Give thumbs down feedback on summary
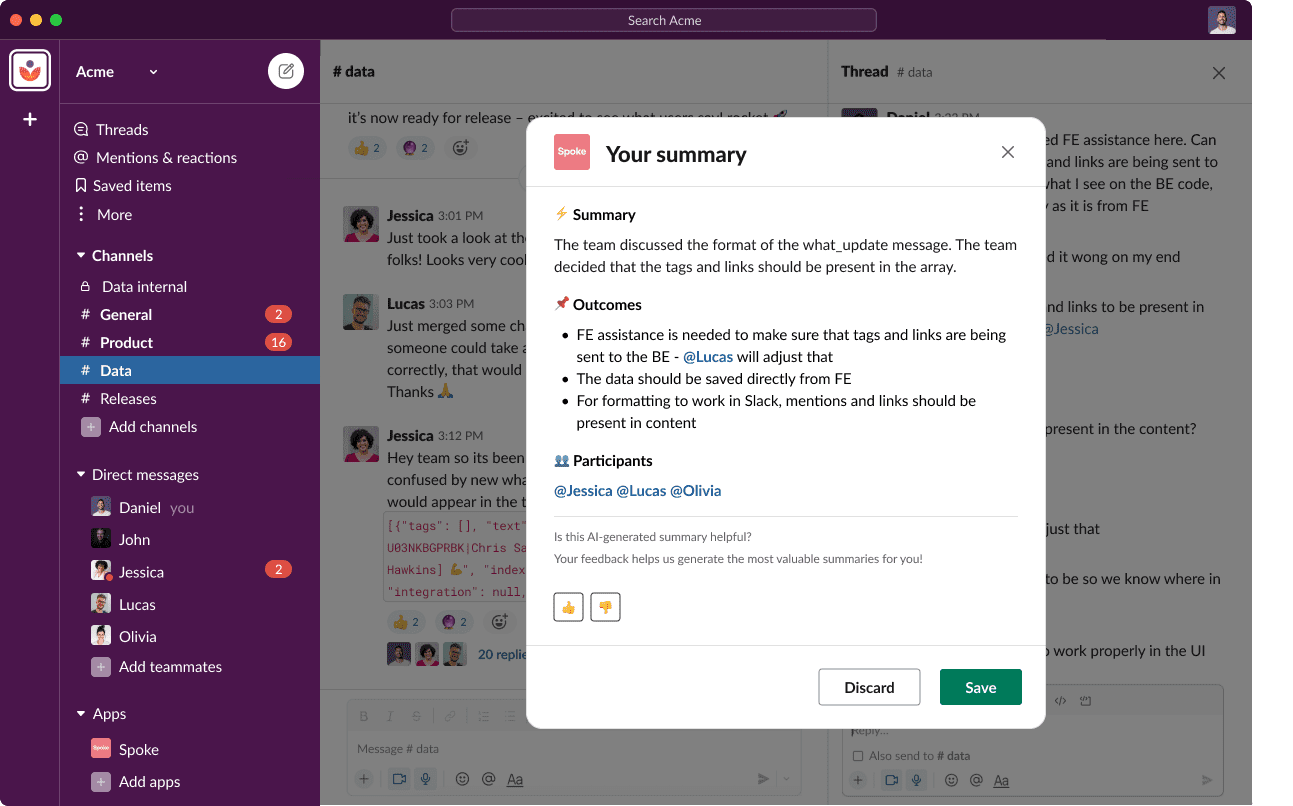1293x806 pixels. (605, 607)
